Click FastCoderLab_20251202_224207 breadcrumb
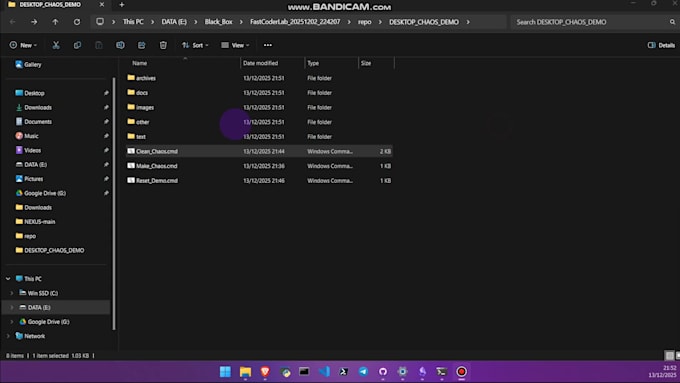 point(295,22)
